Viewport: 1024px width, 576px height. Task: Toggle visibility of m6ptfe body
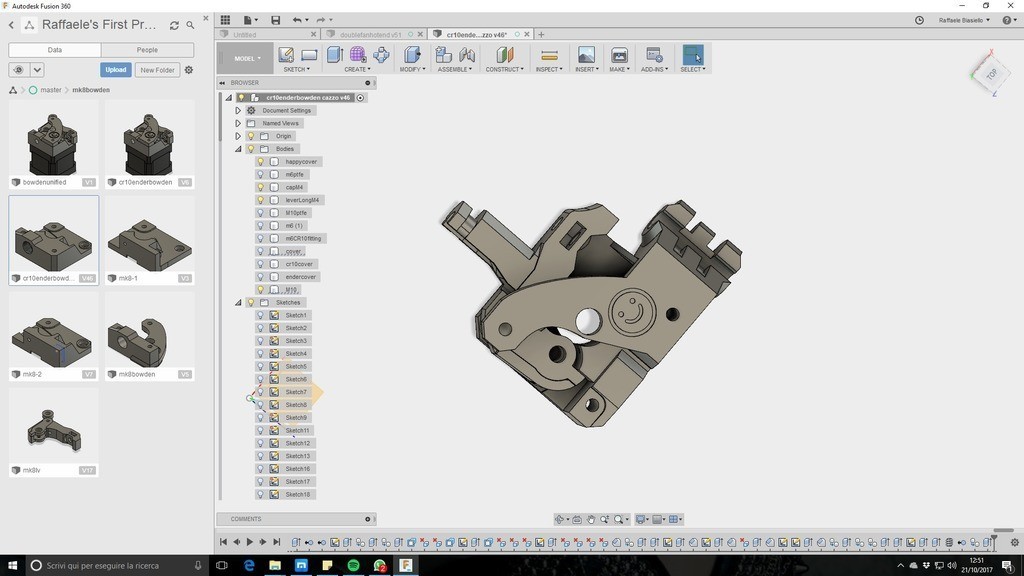(x=261, y=174)
